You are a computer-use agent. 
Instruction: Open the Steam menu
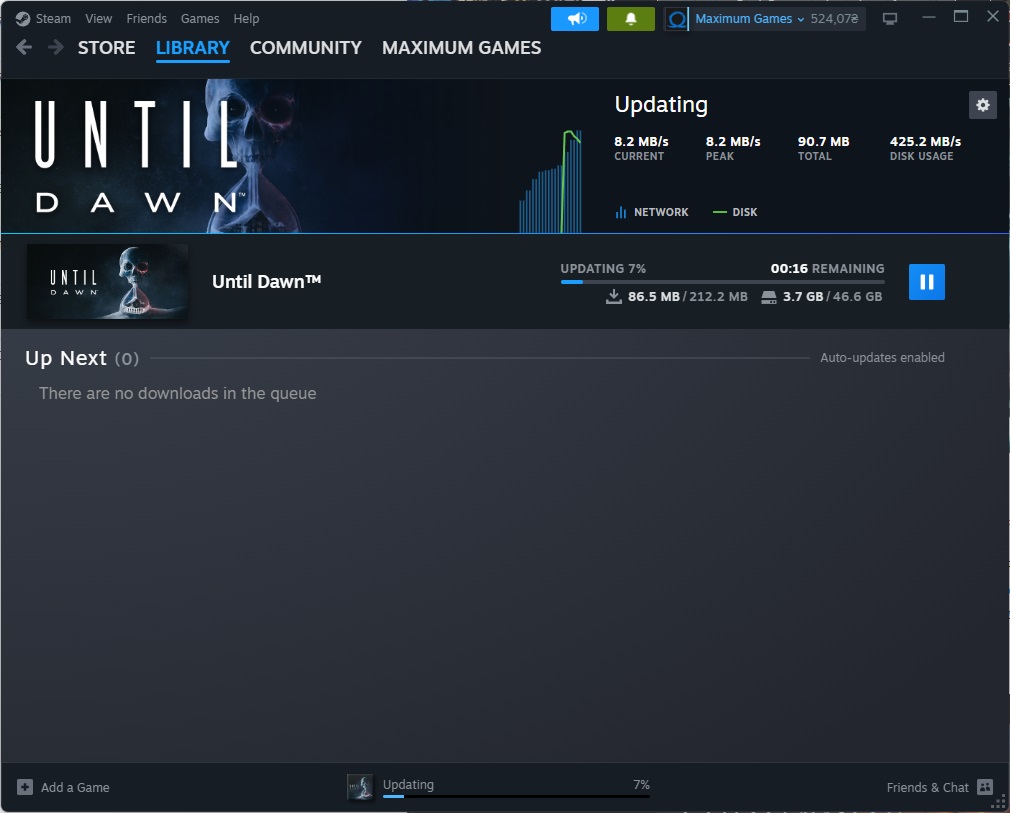[53, 19]
